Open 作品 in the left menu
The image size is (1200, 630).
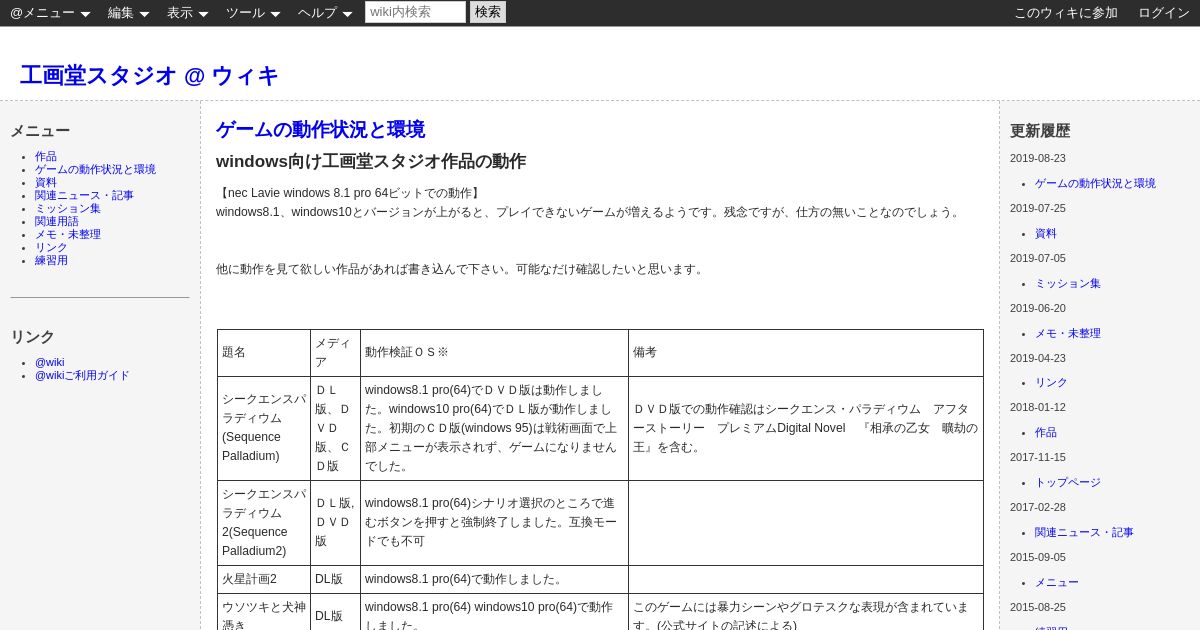46,157
